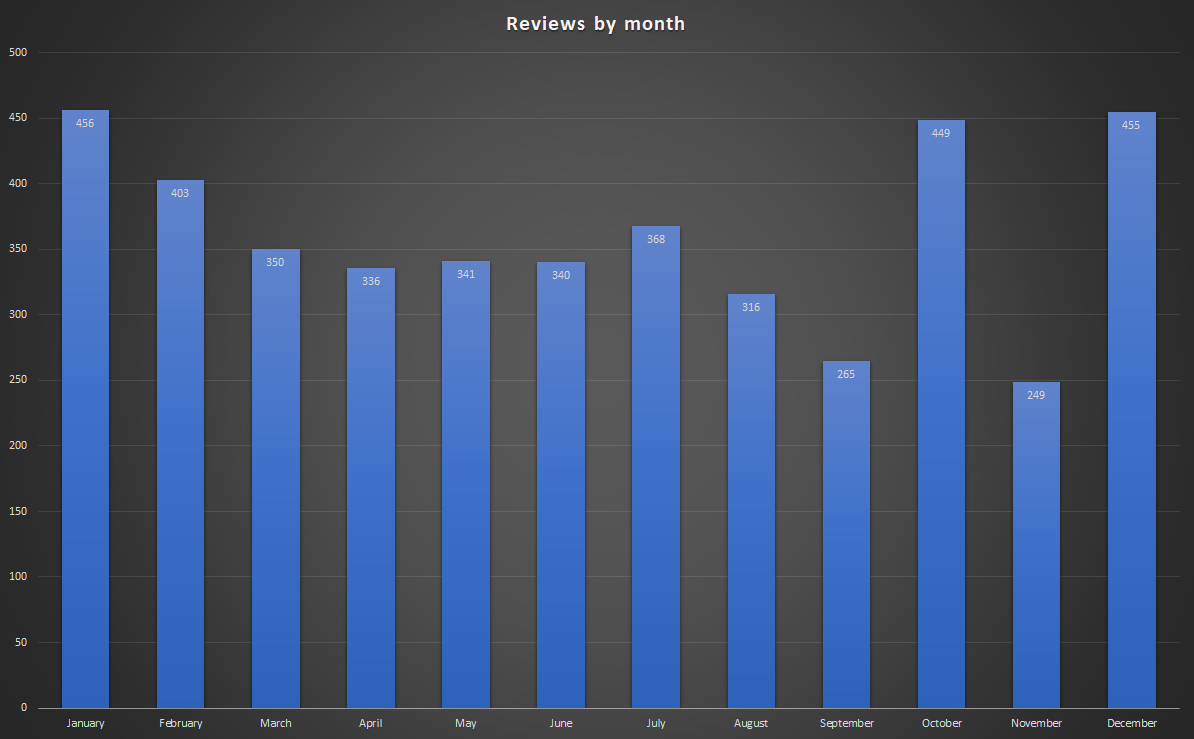Click the "Reviews by month" chart title

[x=596, y=24]
